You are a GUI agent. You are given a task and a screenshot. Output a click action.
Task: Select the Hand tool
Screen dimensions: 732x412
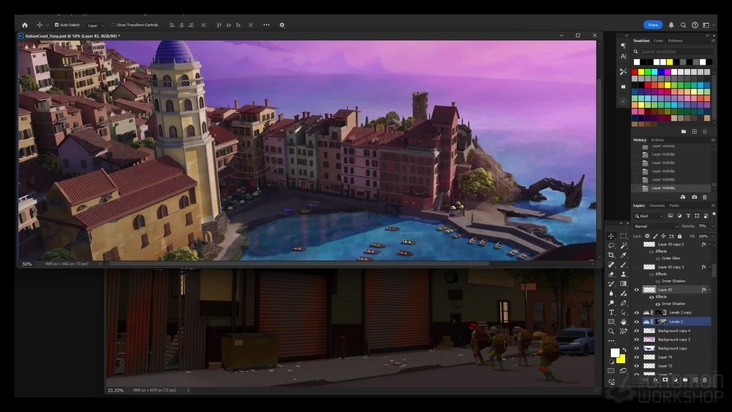pyautogui.click(x=623, y=322)
